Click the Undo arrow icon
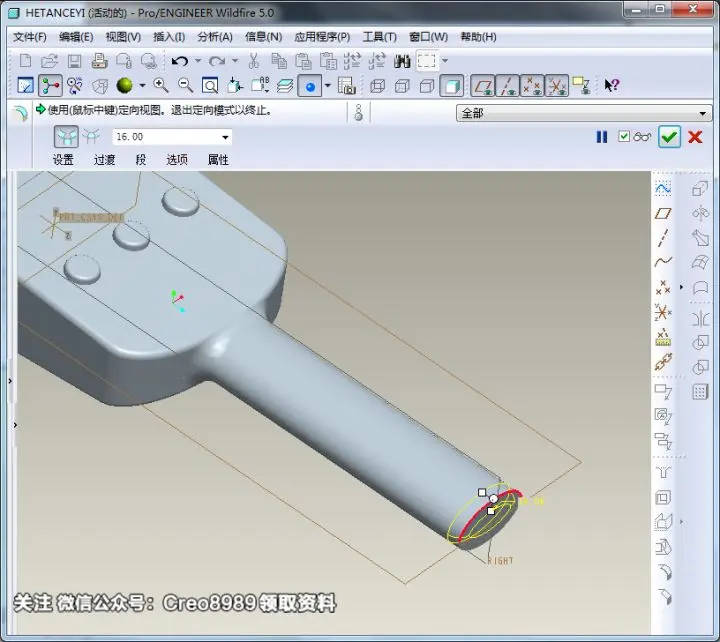This screenshot has width=720, height=642. click(x=180, y=61)
